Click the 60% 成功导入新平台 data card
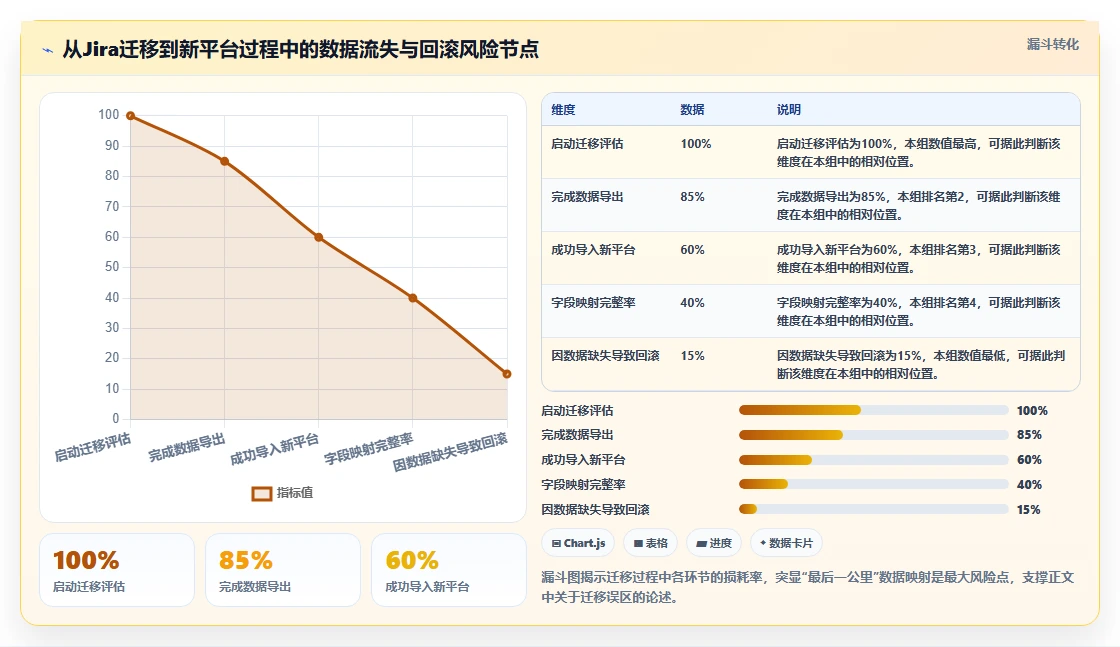 (449, 570)
